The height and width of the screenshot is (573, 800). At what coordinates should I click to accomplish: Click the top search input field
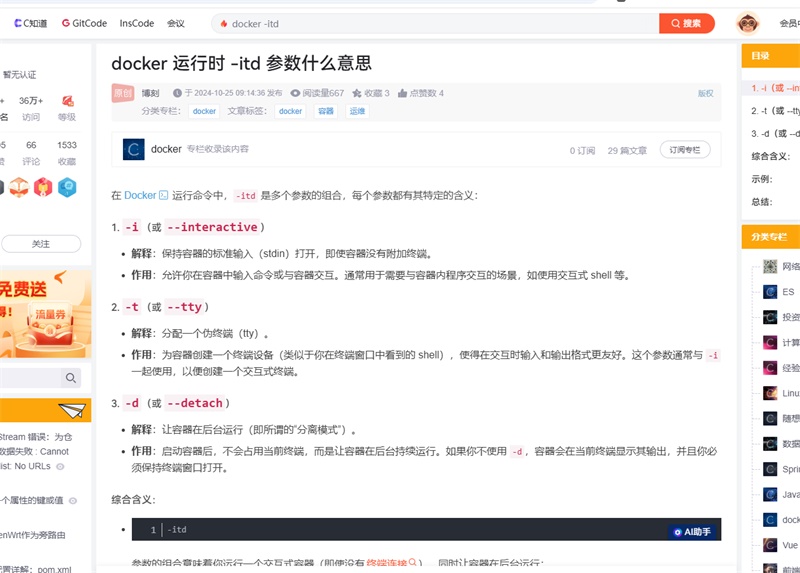[436, 23]
